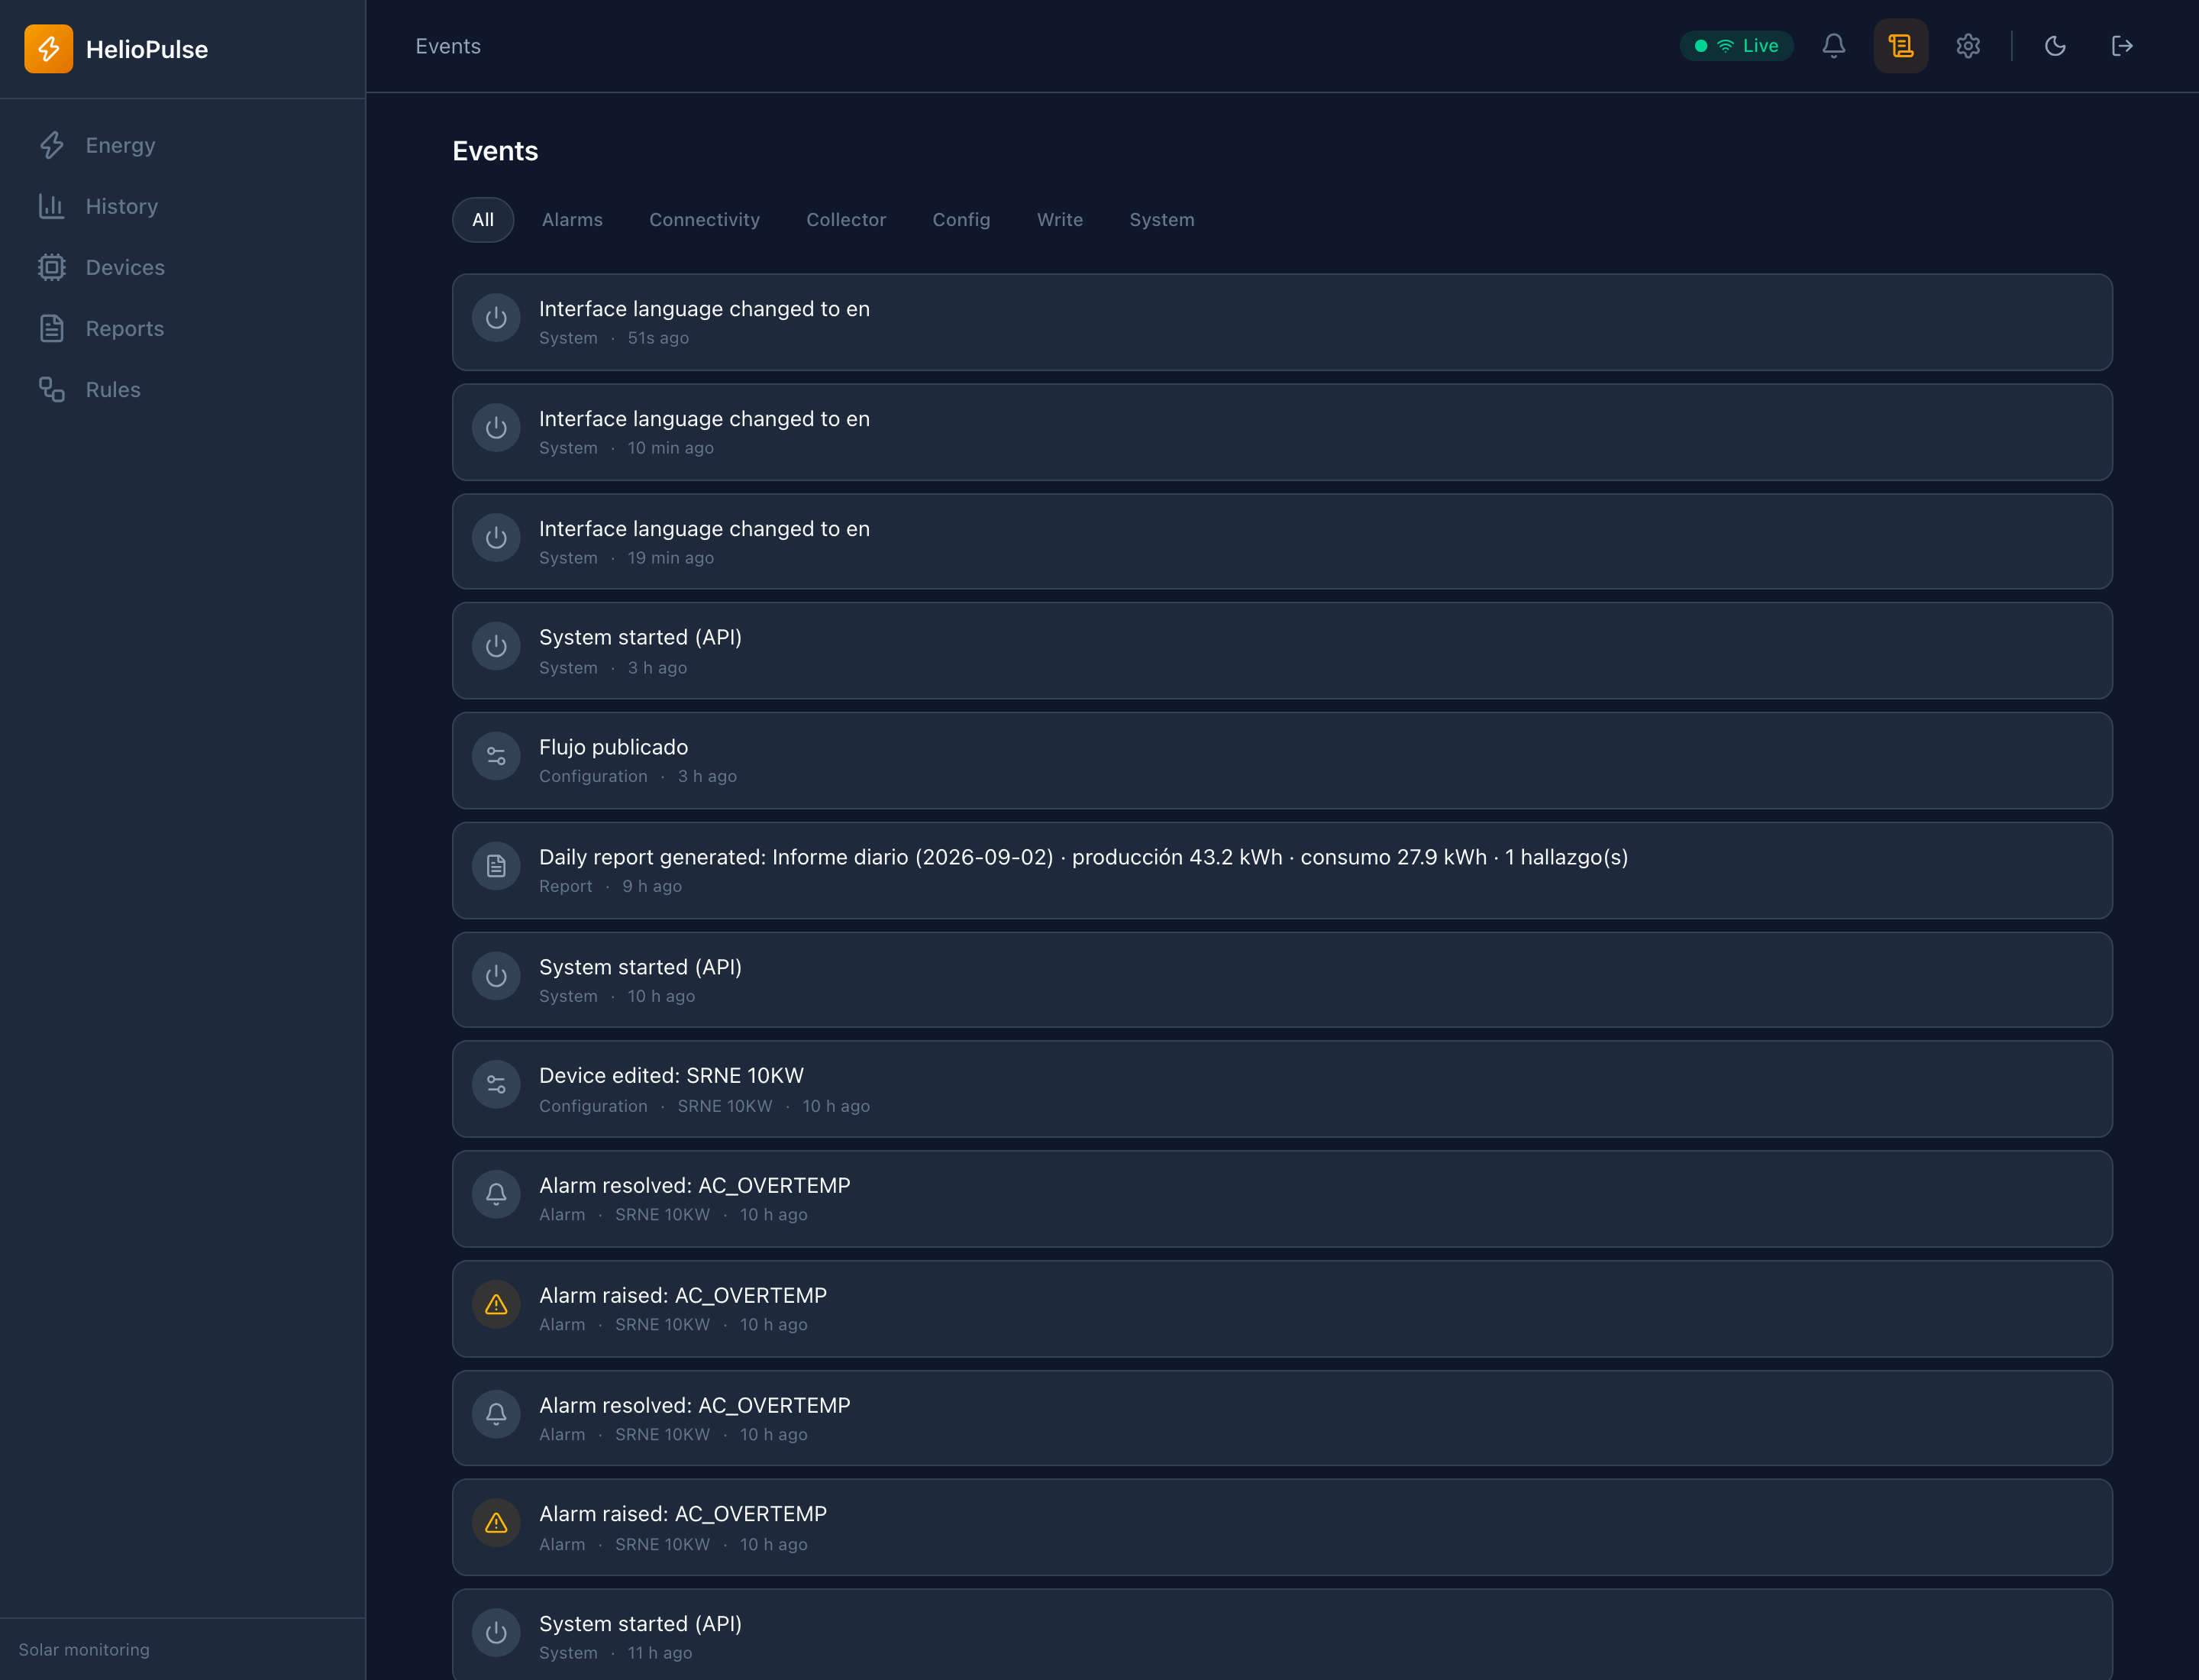Select the All events filter
Viewport: 2199px width, 1680px height.
[x=483, y=220]
